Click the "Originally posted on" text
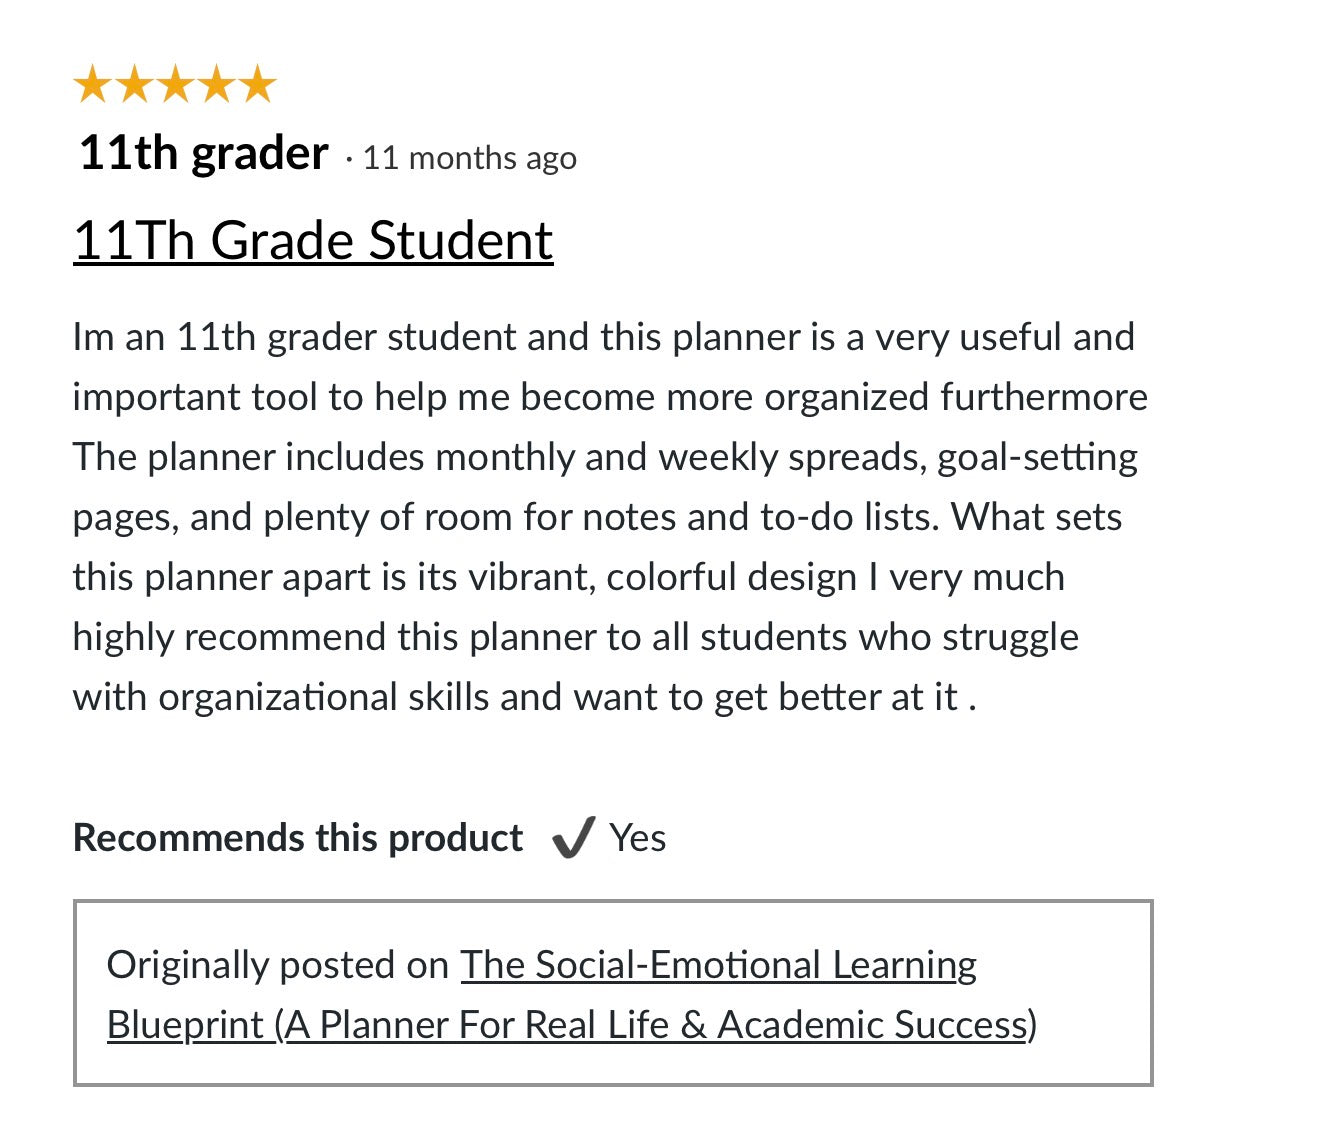 277,966
